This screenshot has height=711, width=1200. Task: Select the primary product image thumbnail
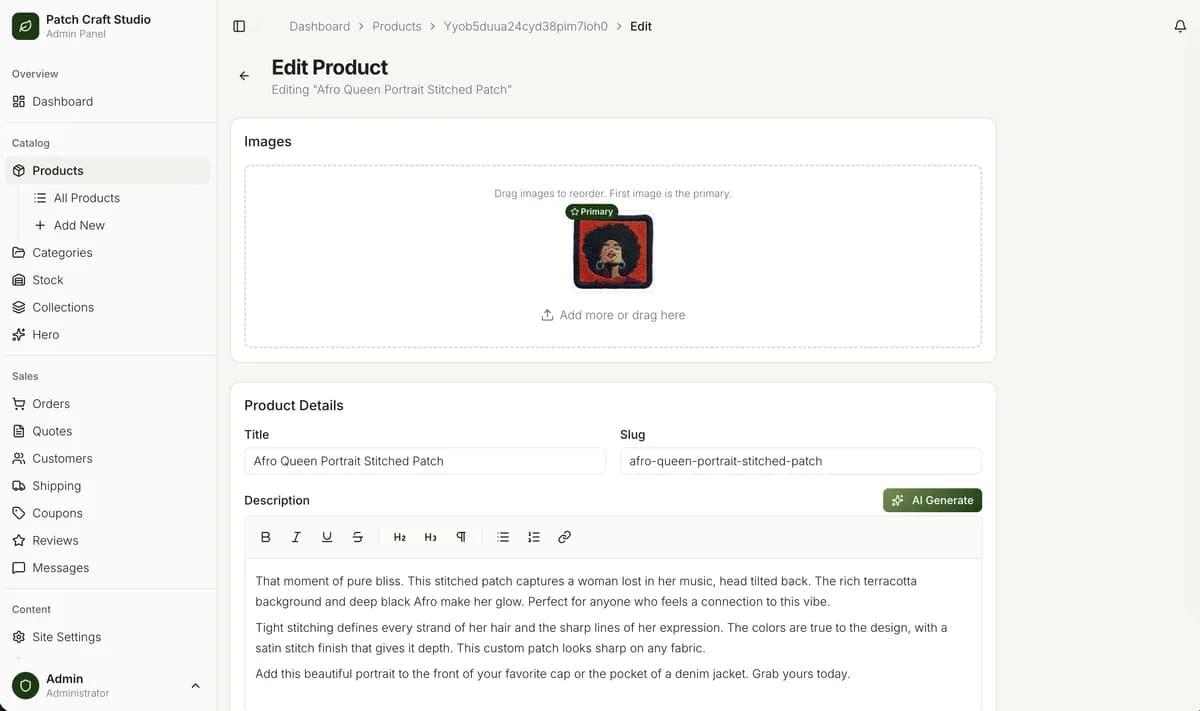tap(613, 251)
